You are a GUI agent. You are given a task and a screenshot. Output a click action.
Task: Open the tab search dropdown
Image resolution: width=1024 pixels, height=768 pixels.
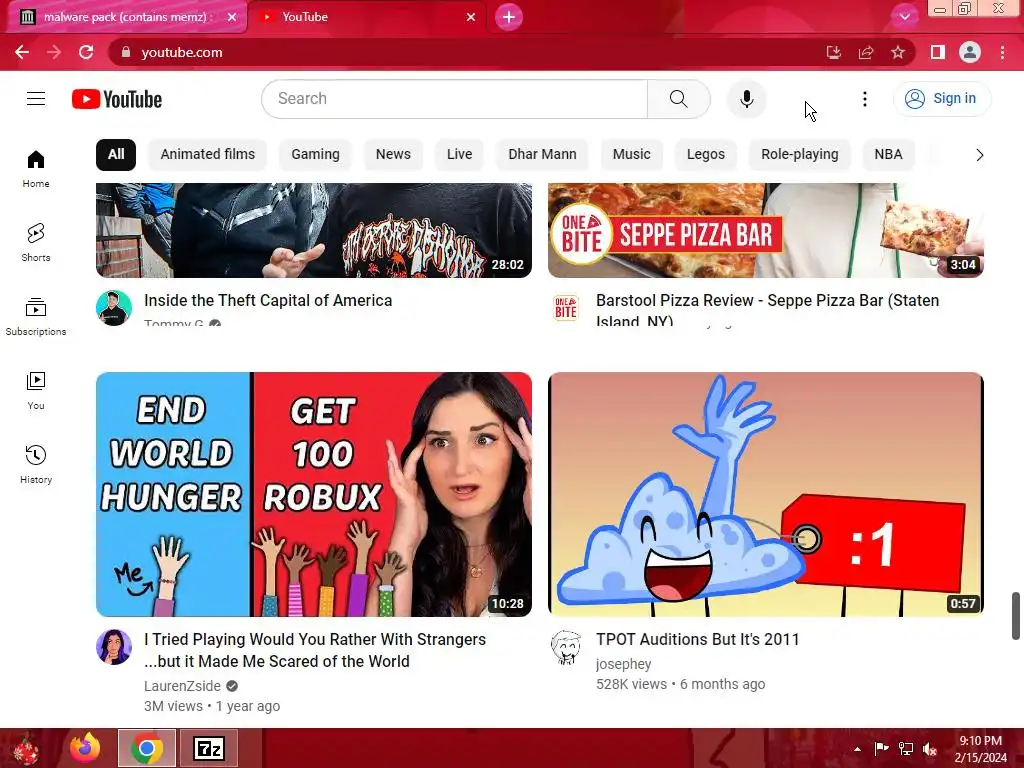tap(904, 17)
